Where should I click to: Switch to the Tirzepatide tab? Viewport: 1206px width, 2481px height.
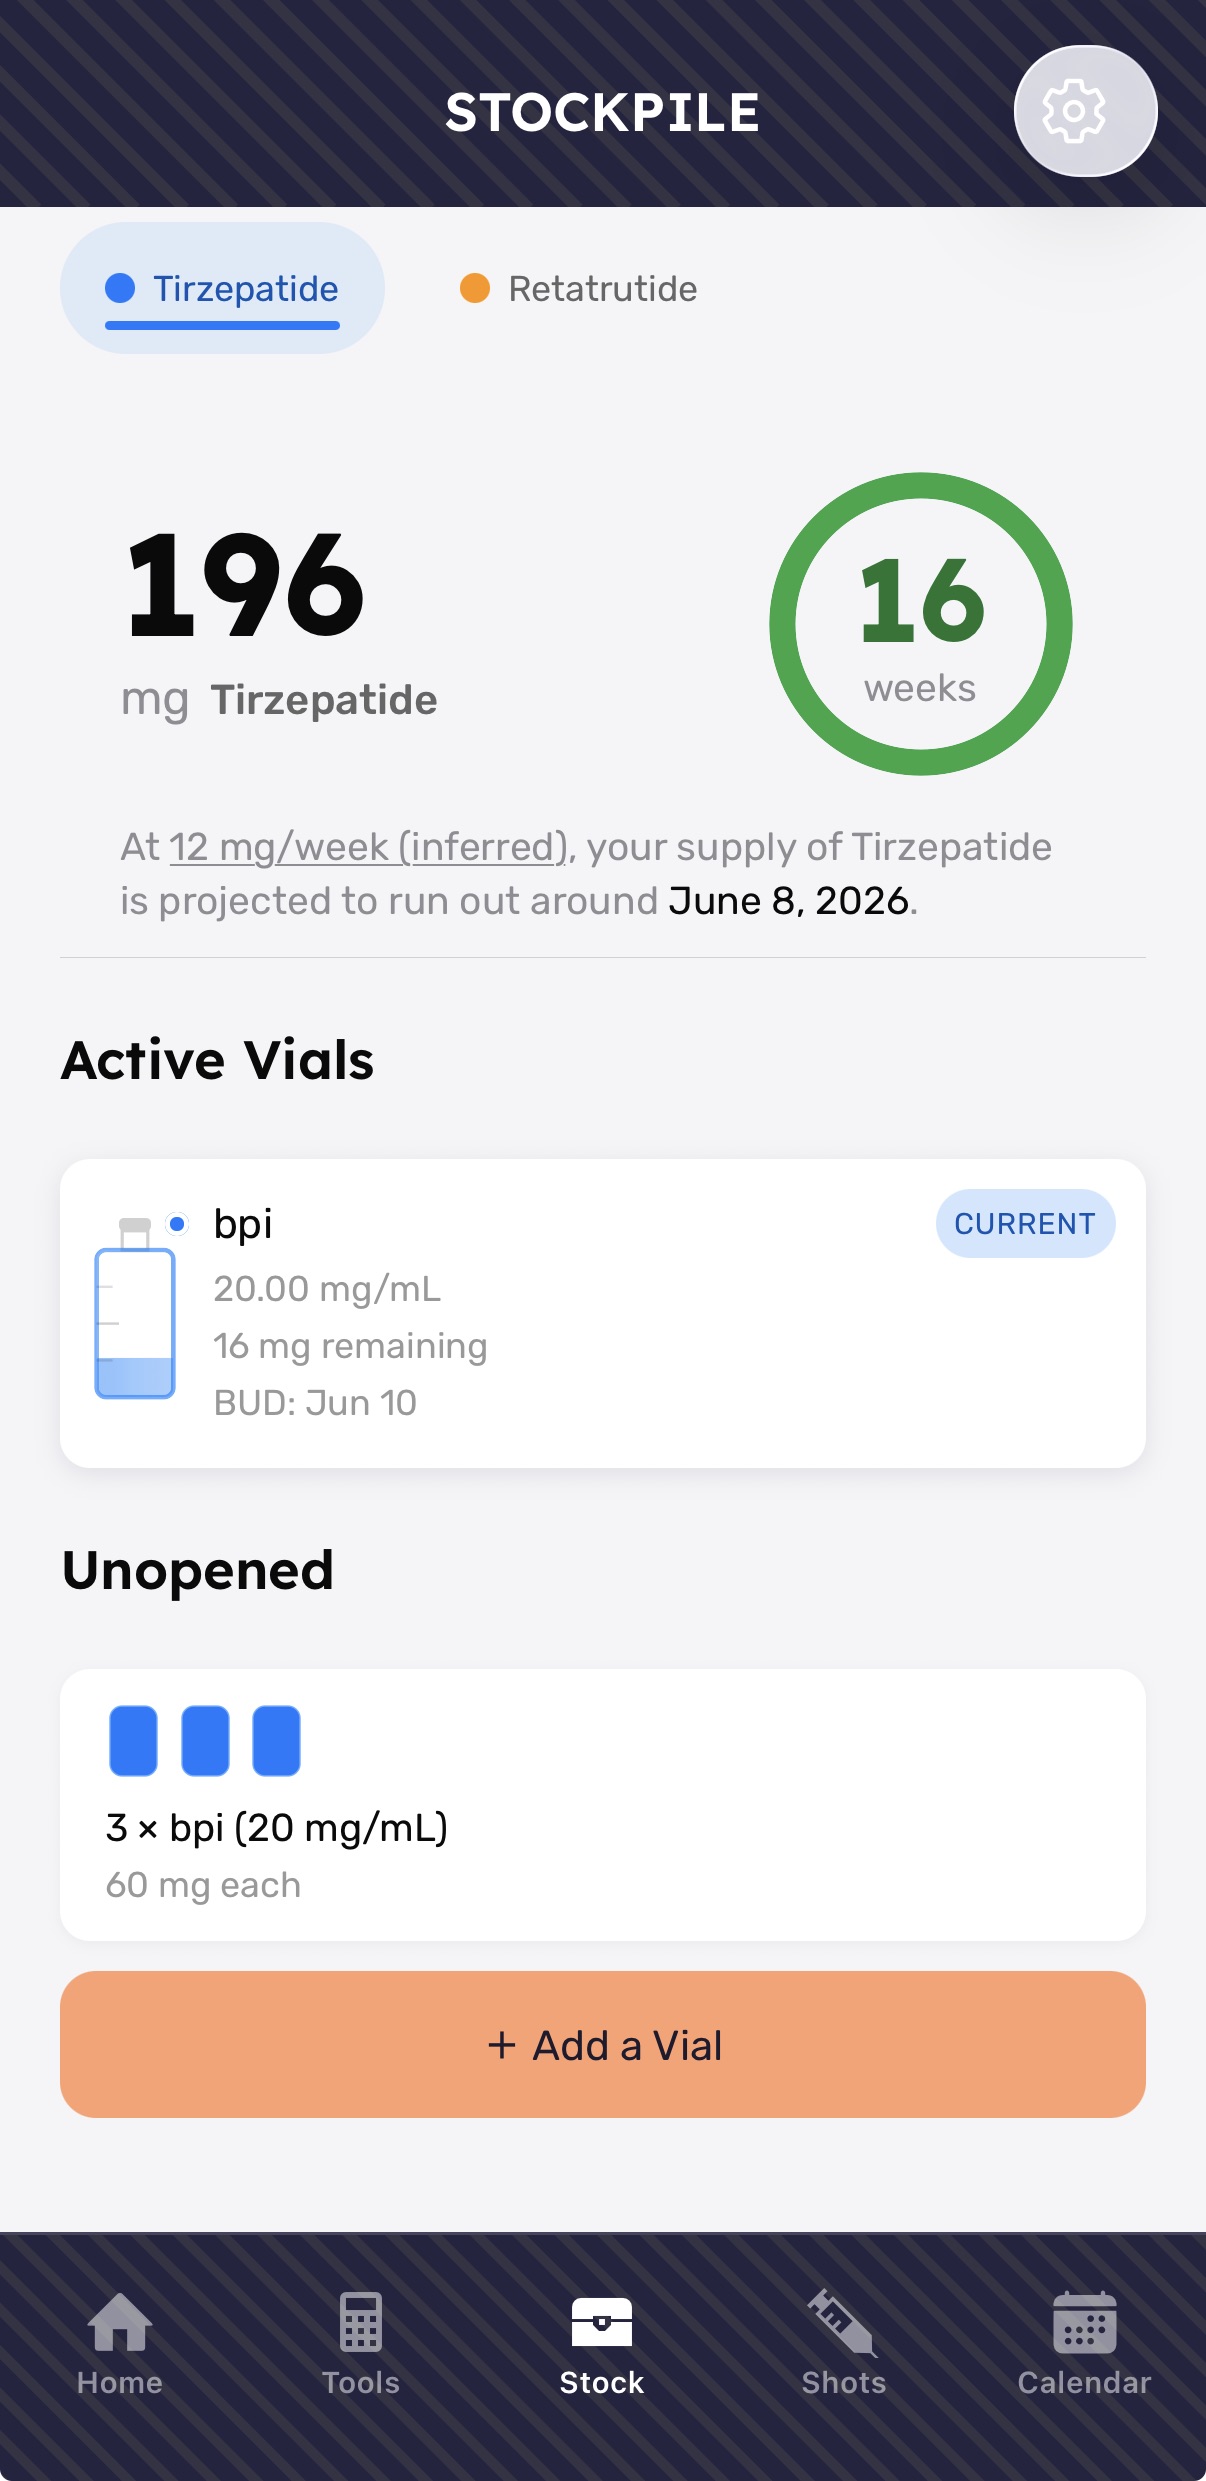pyautogui.click(x=222, y=288)
